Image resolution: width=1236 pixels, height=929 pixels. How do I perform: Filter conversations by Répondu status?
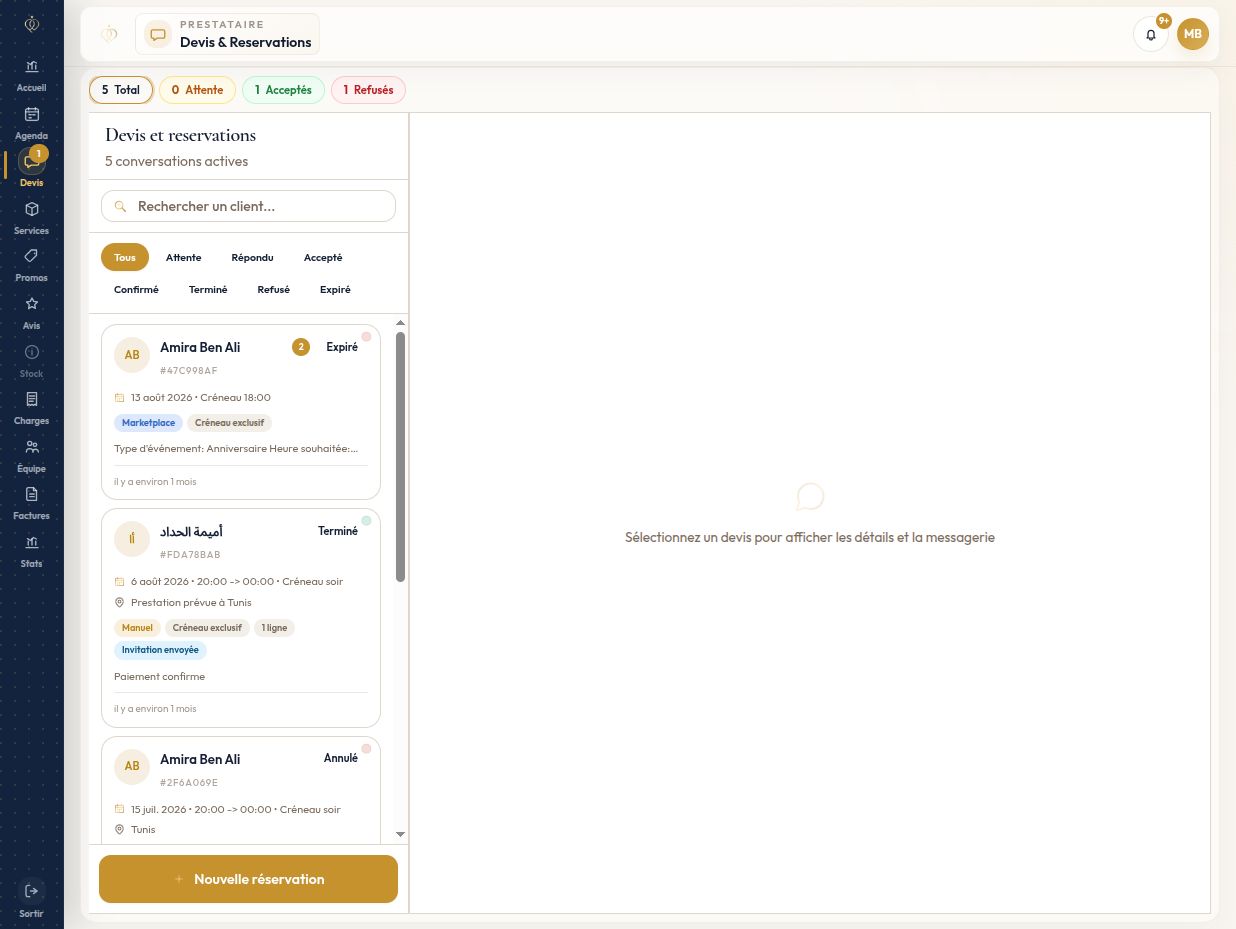(252, 258)
